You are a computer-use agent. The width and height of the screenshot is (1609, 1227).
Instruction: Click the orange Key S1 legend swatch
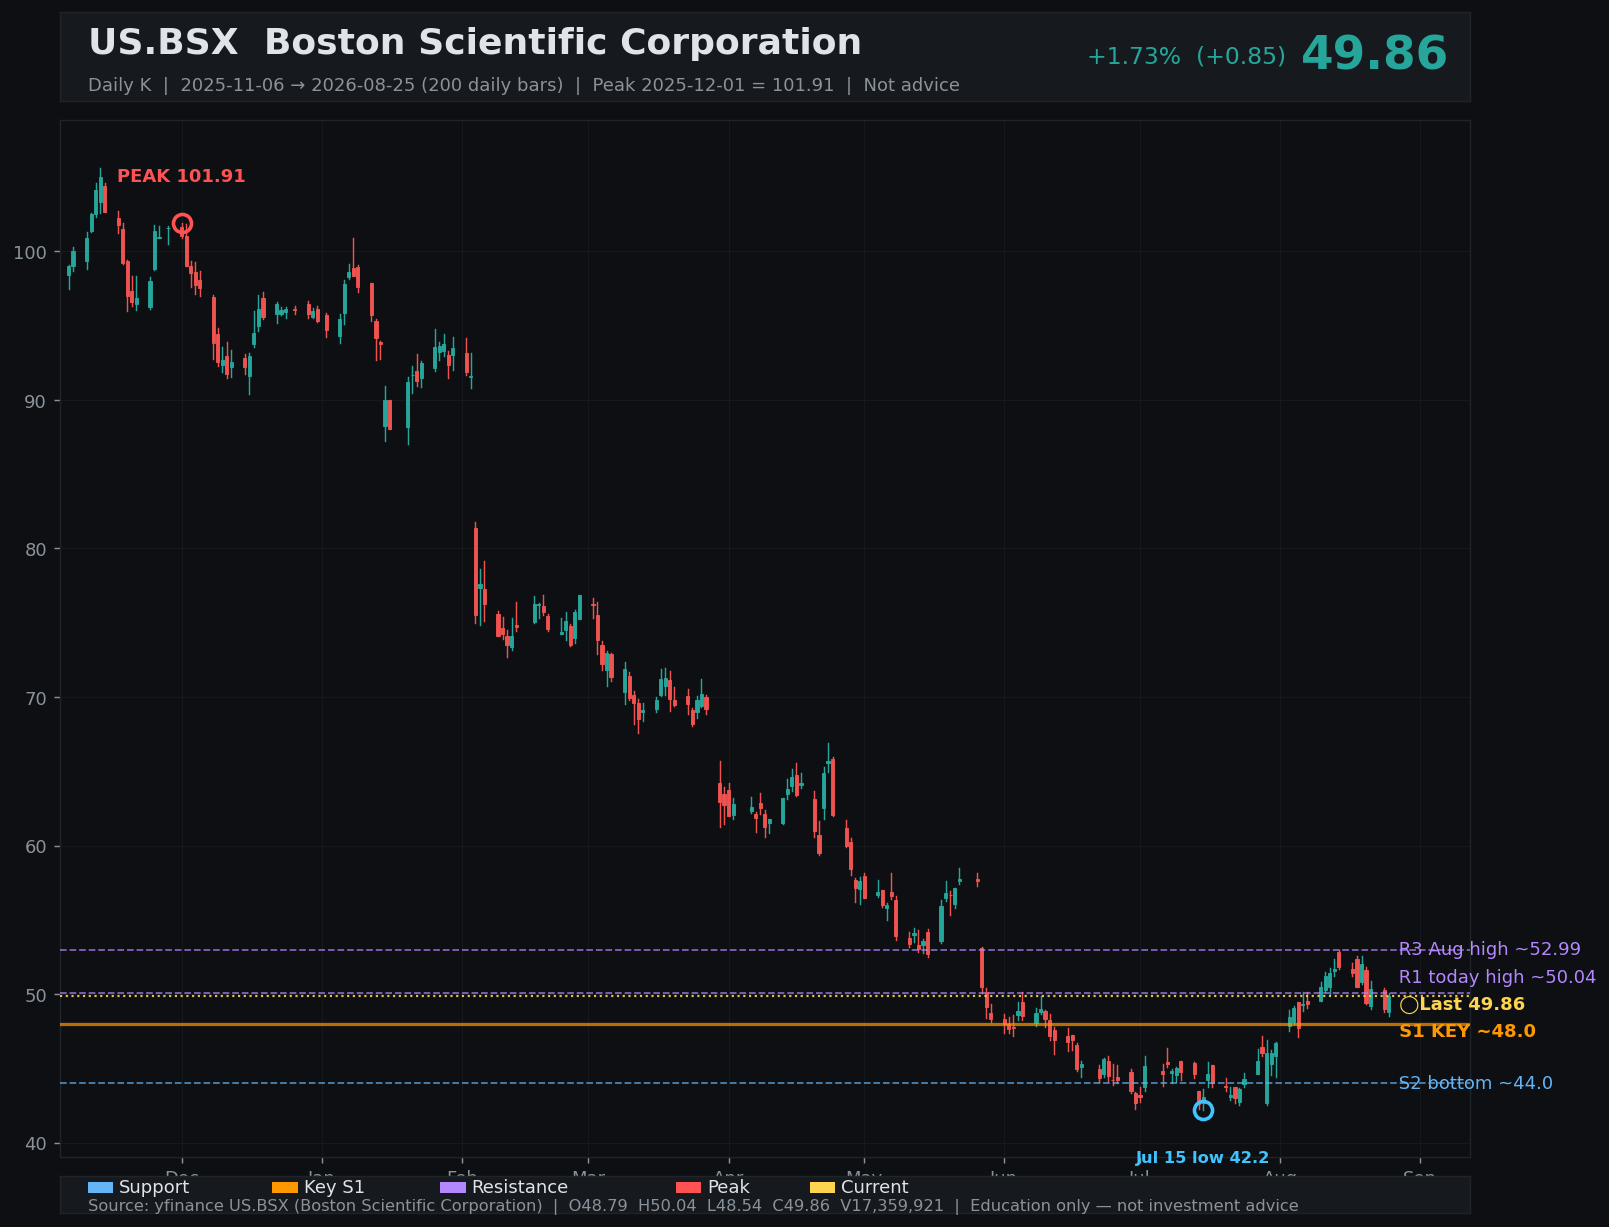[x=285, y=1187]
